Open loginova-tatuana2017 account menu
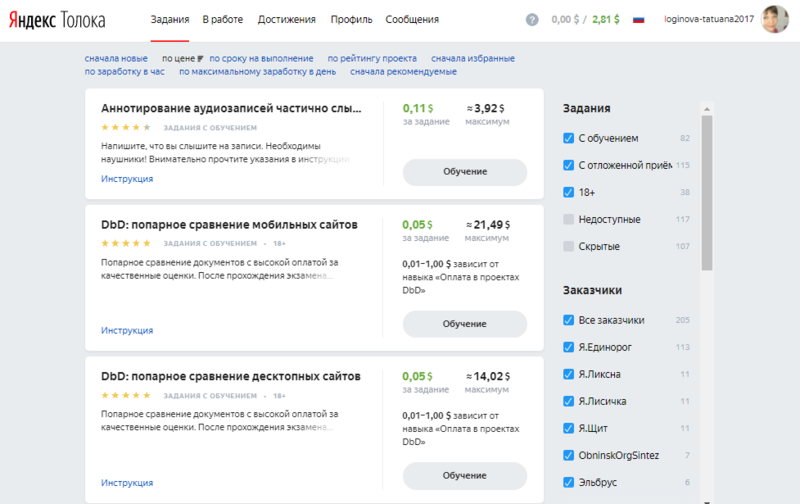Image resolution: width=800 pixels, height=504 pixels. 709,19
